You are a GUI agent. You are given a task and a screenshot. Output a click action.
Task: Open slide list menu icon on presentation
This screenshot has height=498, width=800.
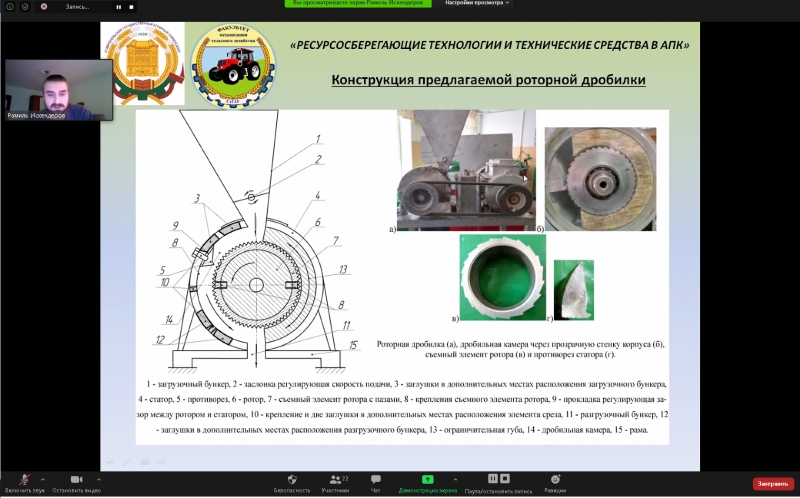144,461
